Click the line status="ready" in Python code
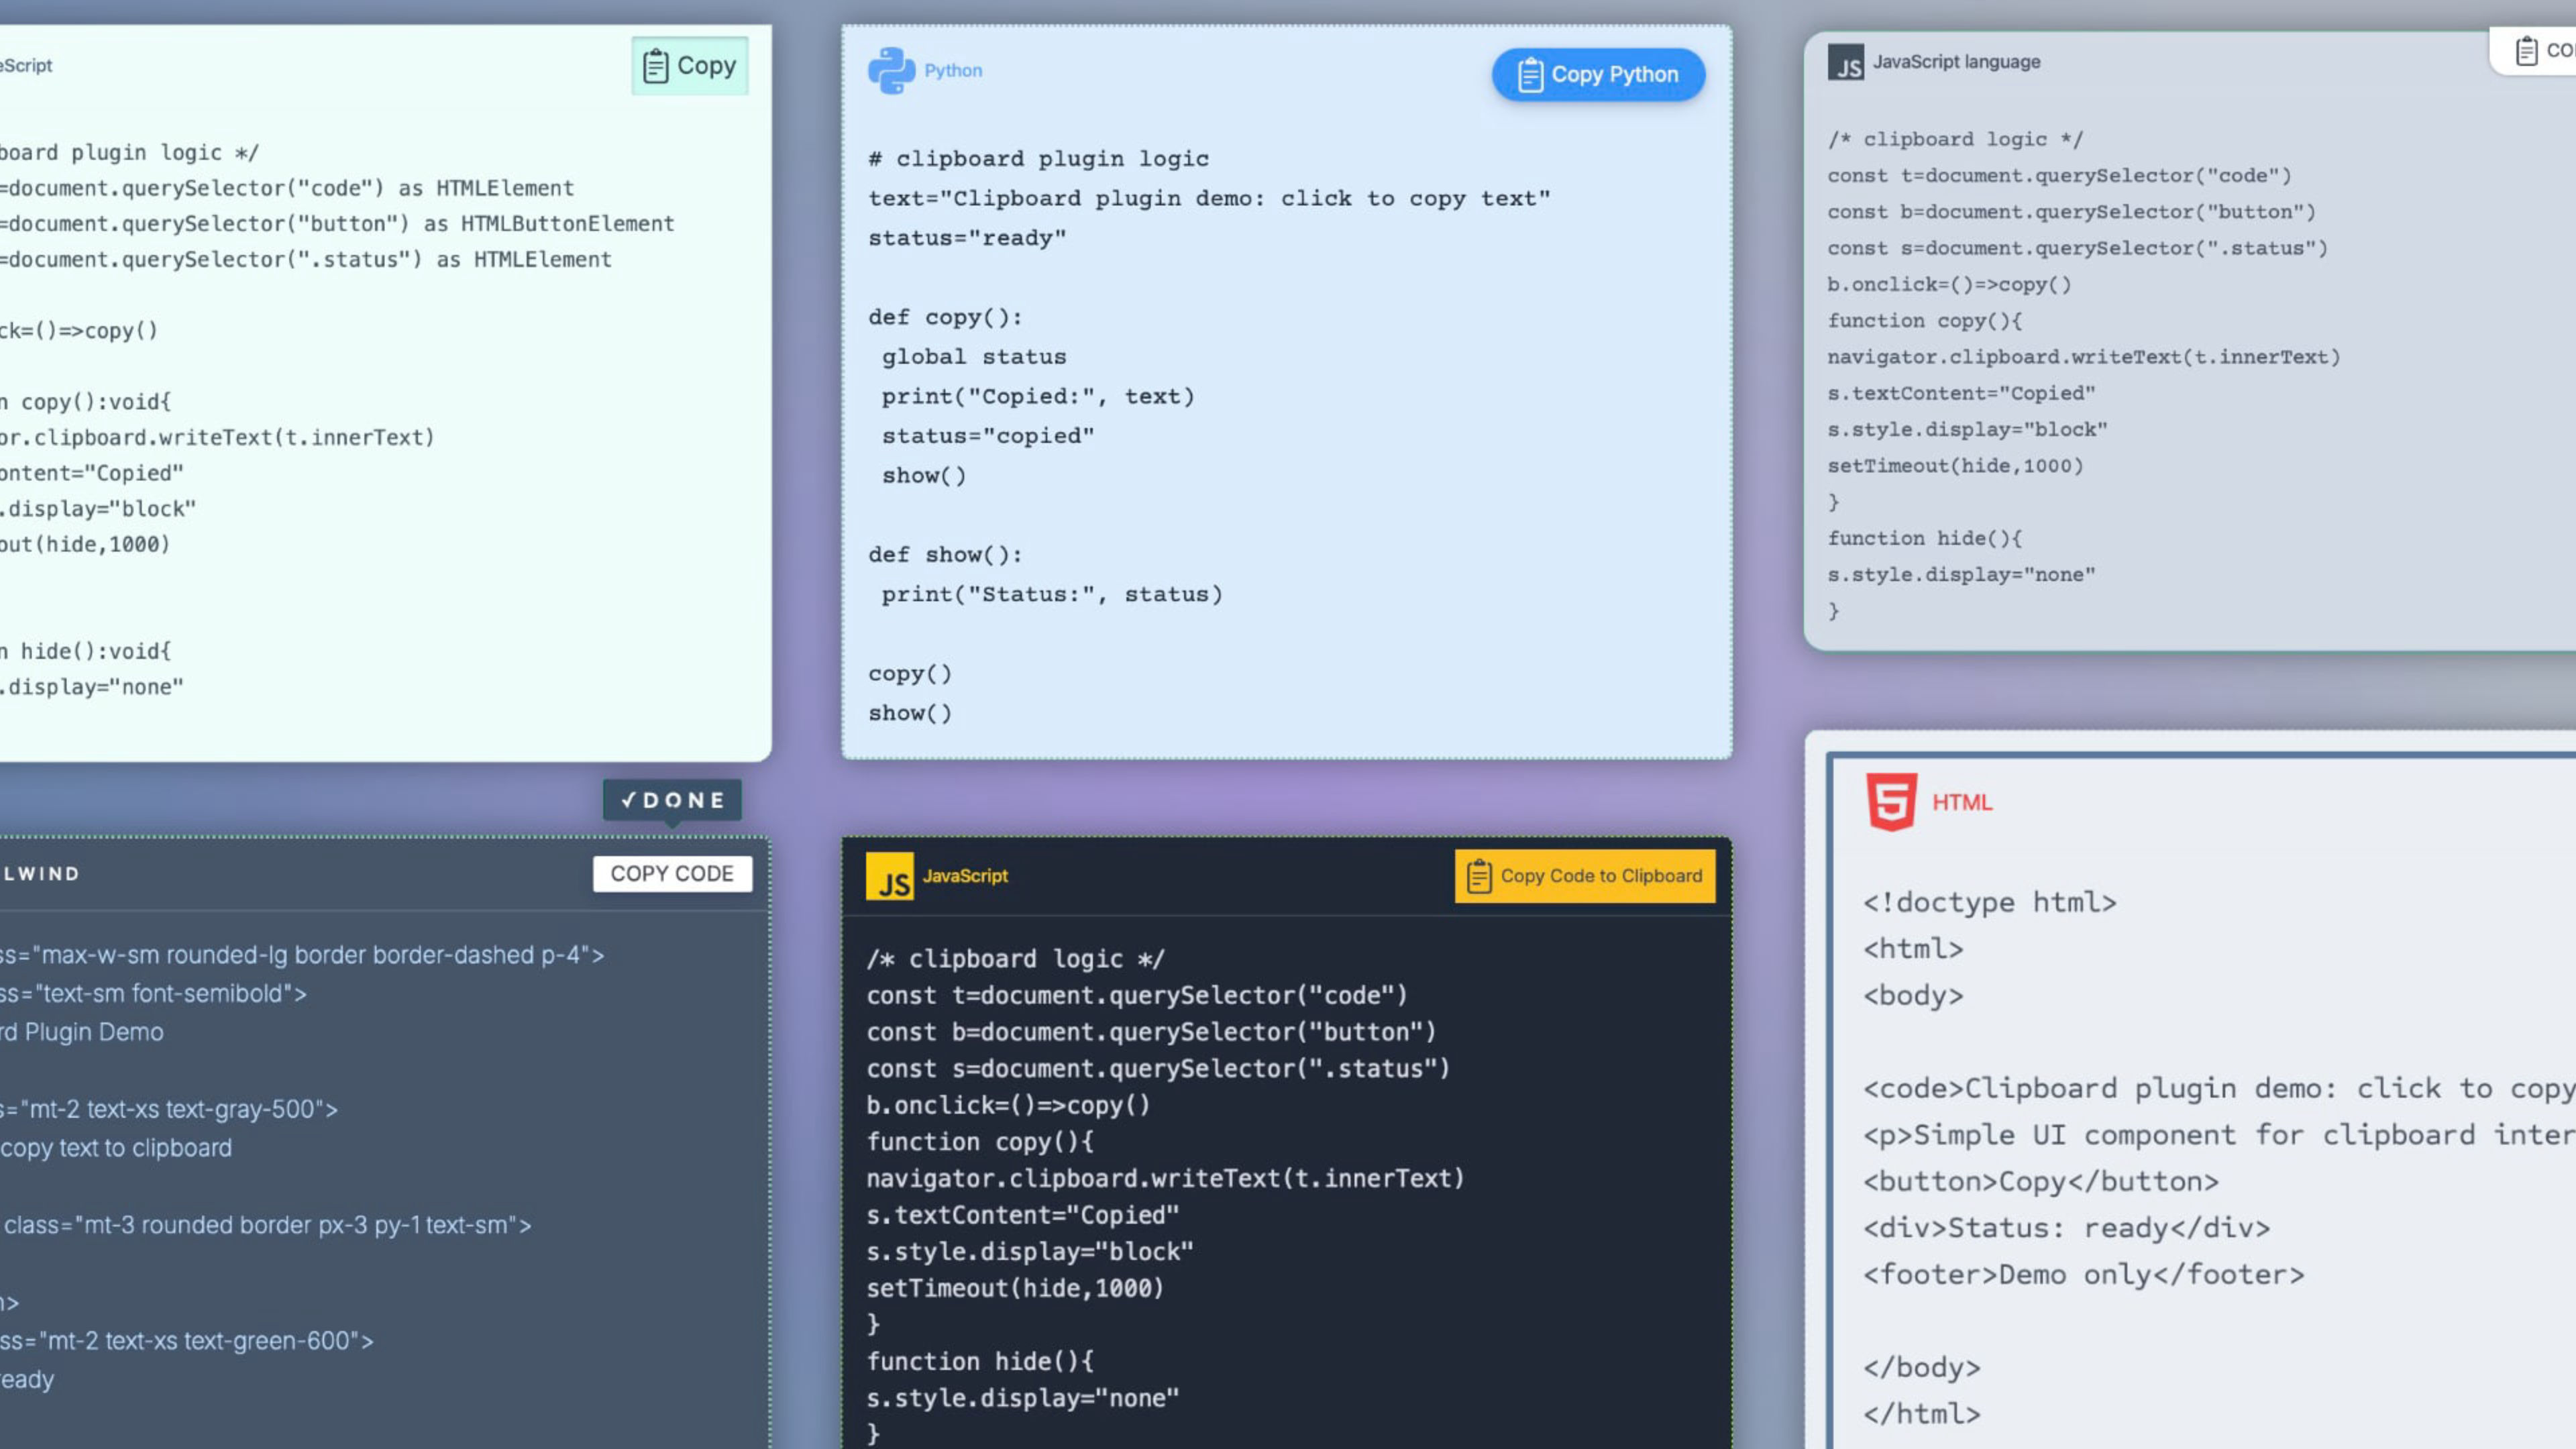This screenshot has width=2576, height=1449. (x=967, y=238)
